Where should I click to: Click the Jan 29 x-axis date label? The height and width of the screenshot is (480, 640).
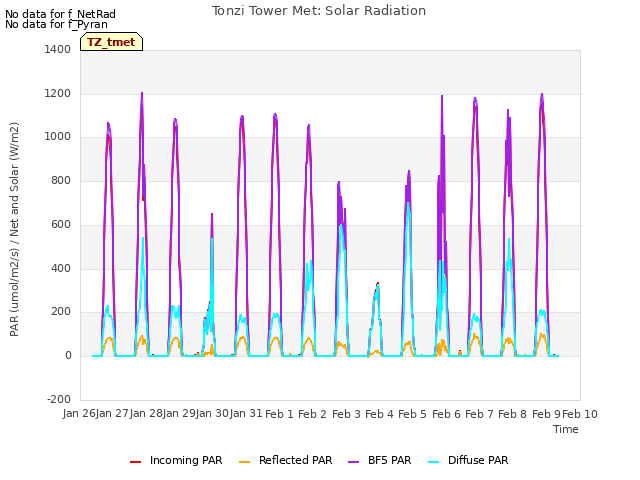pos(179,414)
